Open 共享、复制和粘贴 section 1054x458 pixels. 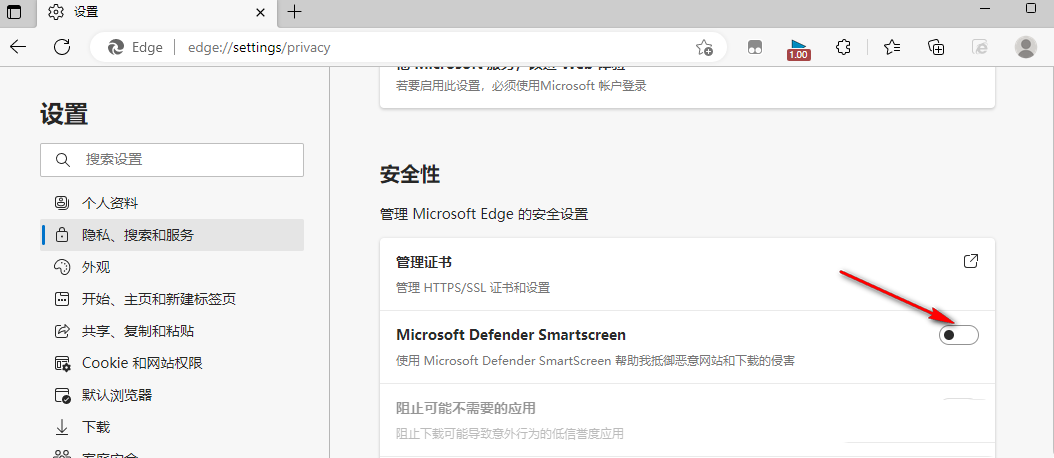tap(172, 331)
